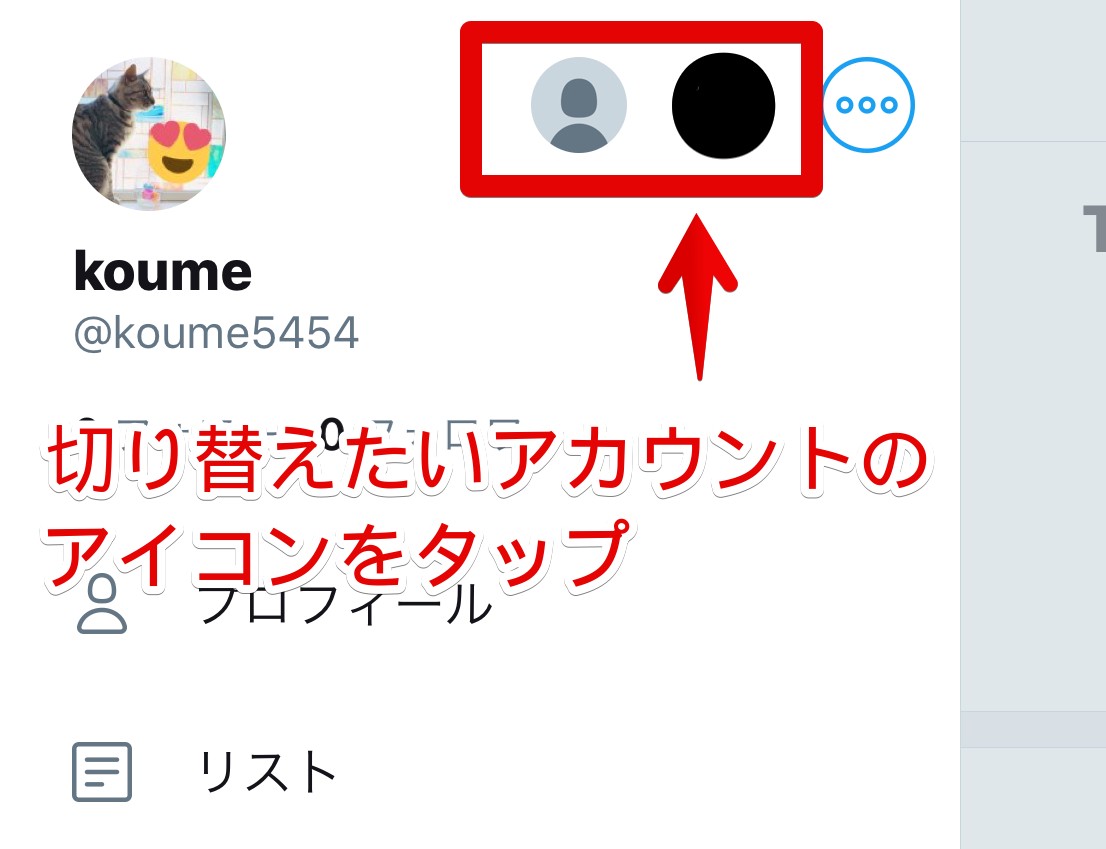1106x849 pixels.
Task: Switch to the black-avatar account
Action: coord(723,105)
